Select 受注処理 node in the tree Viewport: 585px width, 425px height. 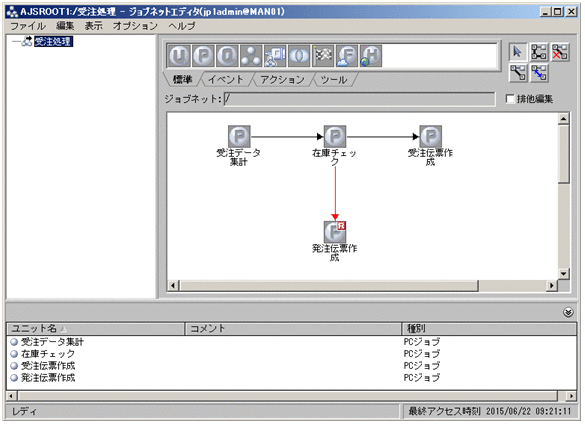(x=53, y=41)
